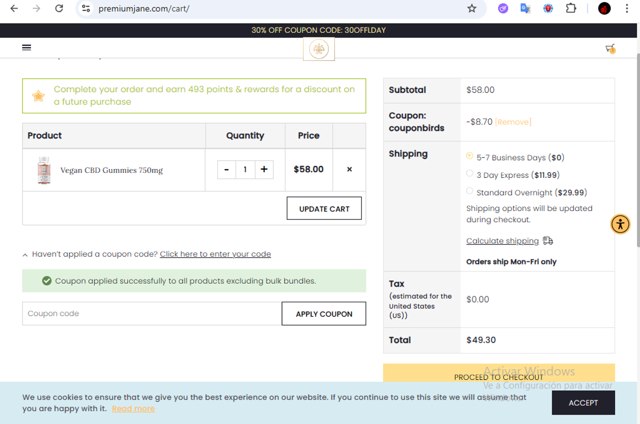Click the earn 493 points rewards notice
This screenshot has height=424, width=640.
(x=194, y=96)
